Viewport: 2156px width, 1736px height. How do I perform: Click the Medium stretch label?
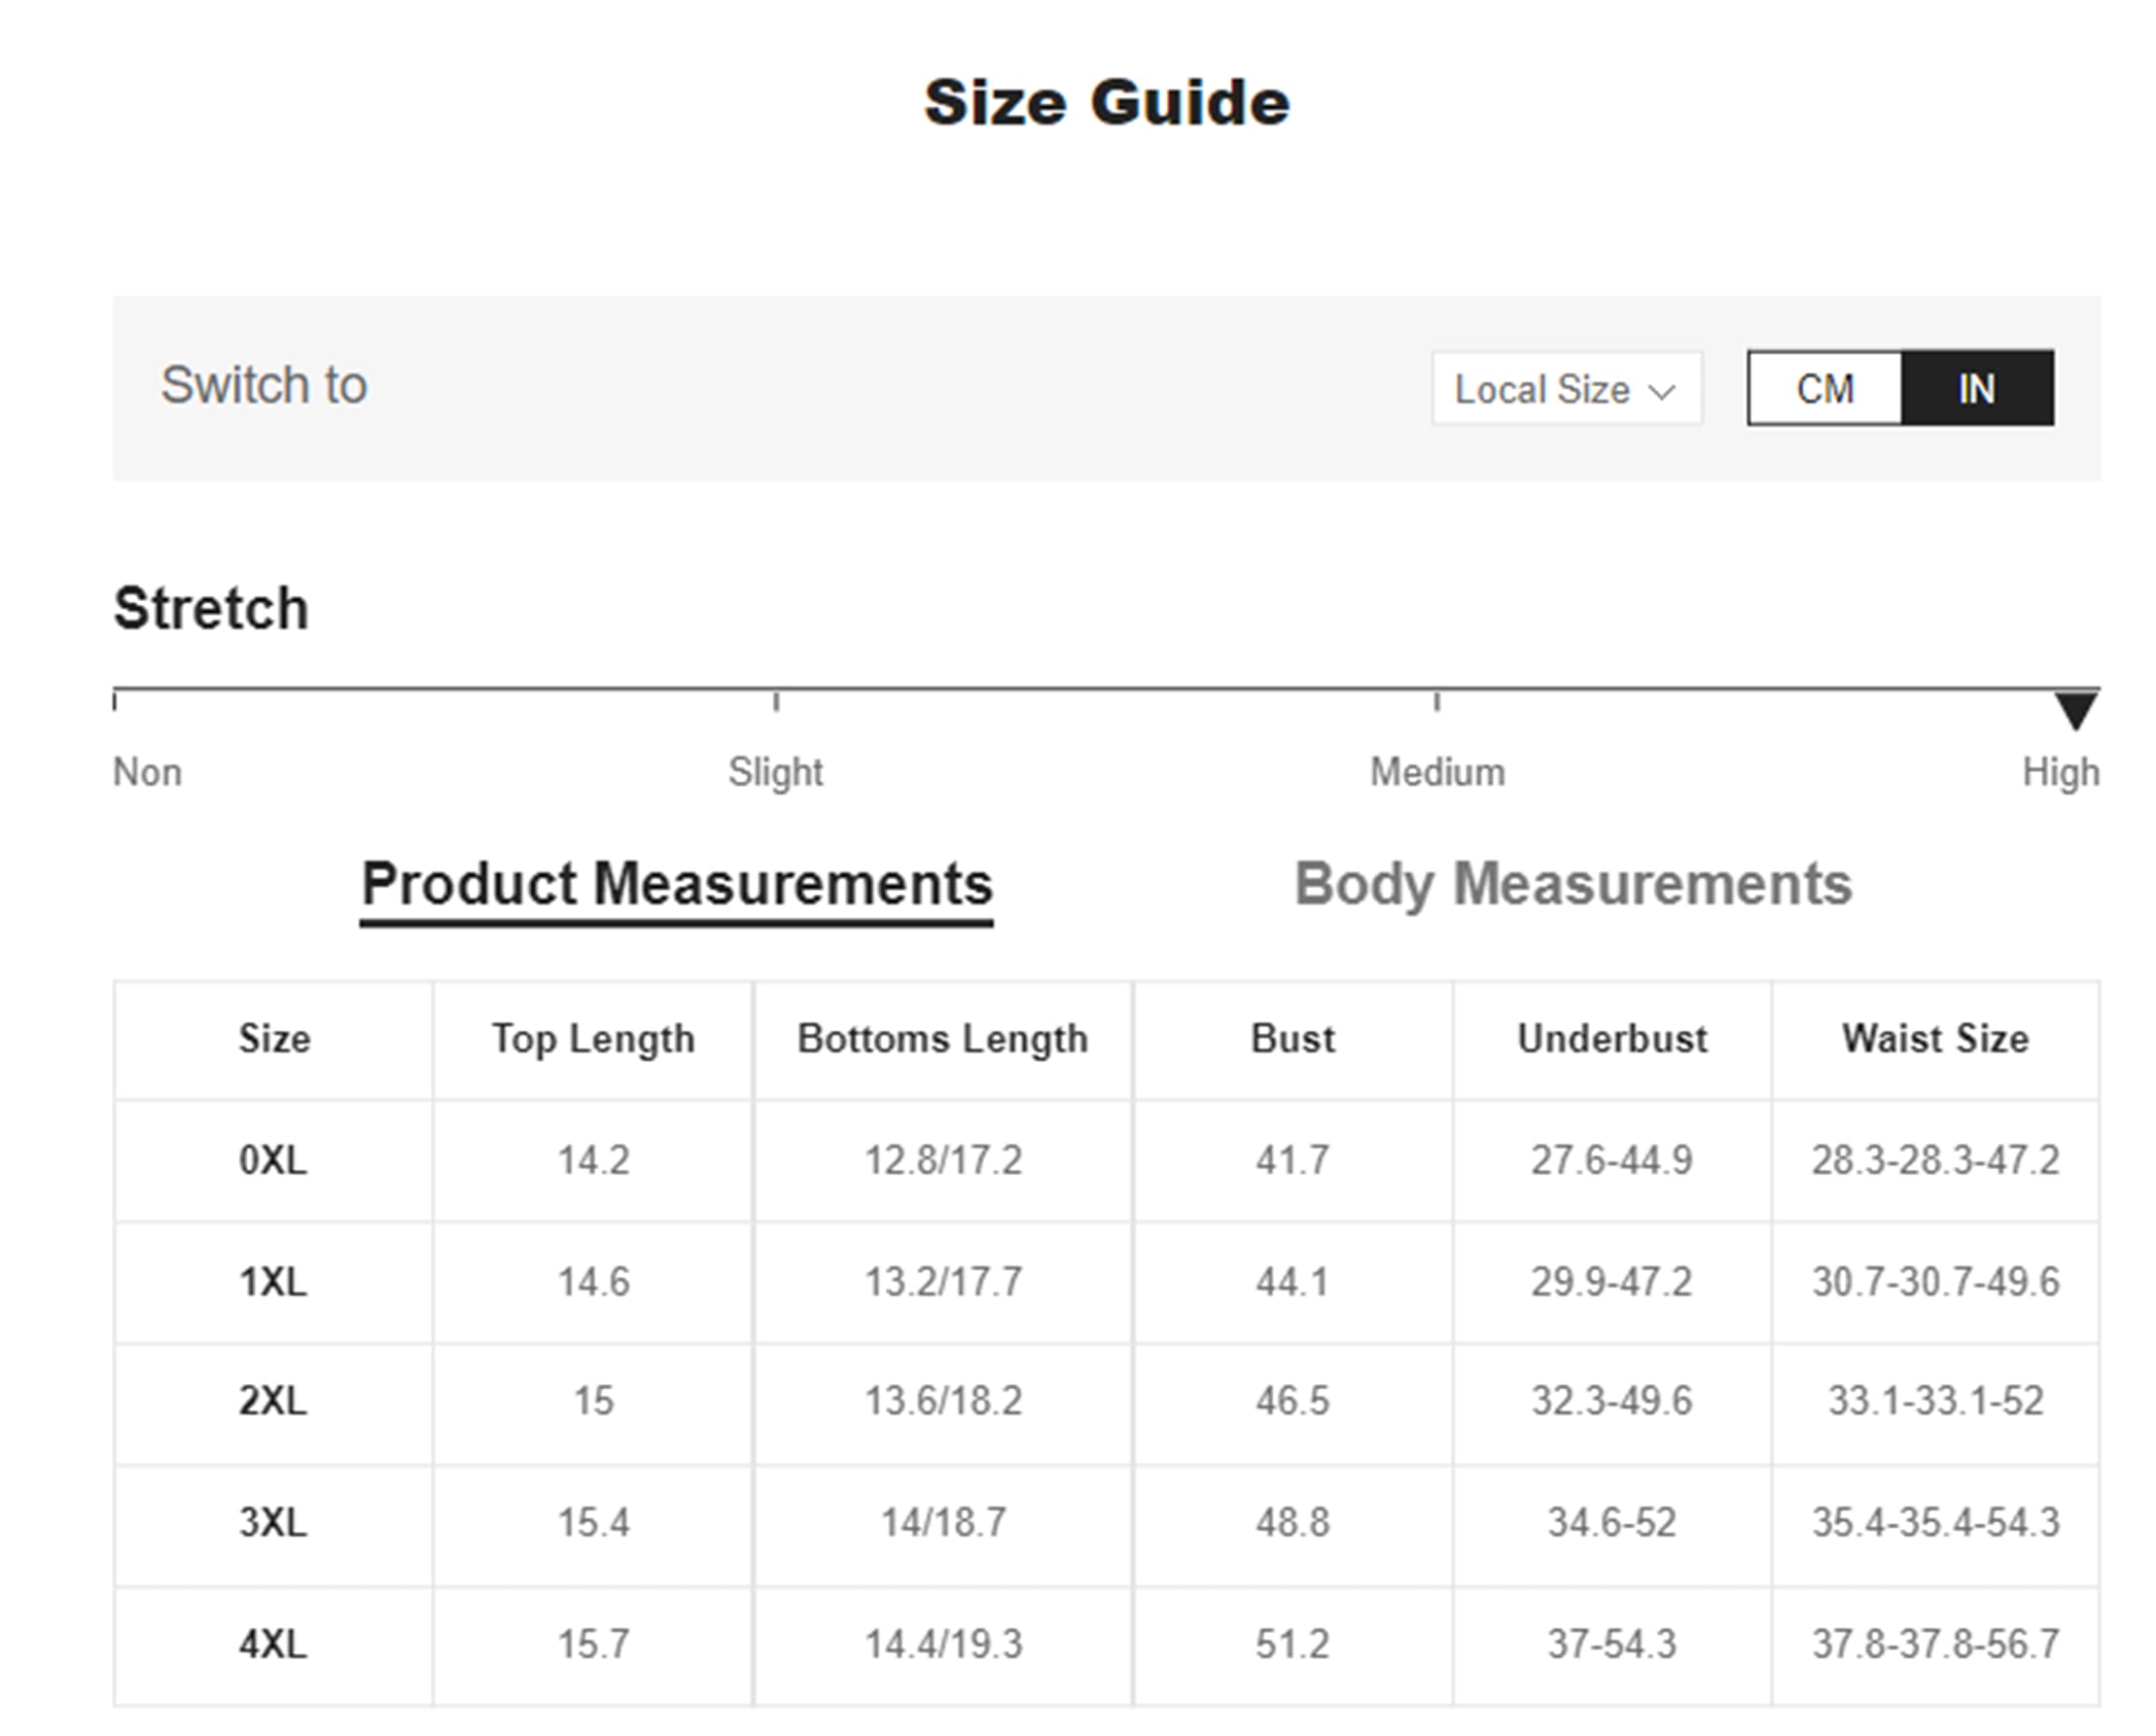coord(1437,773)
